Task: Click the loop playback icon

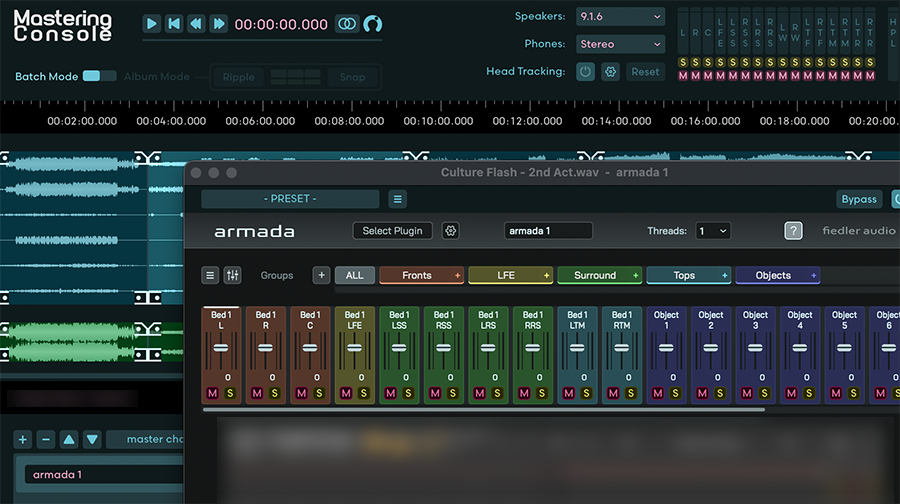Action: [347, 24]
